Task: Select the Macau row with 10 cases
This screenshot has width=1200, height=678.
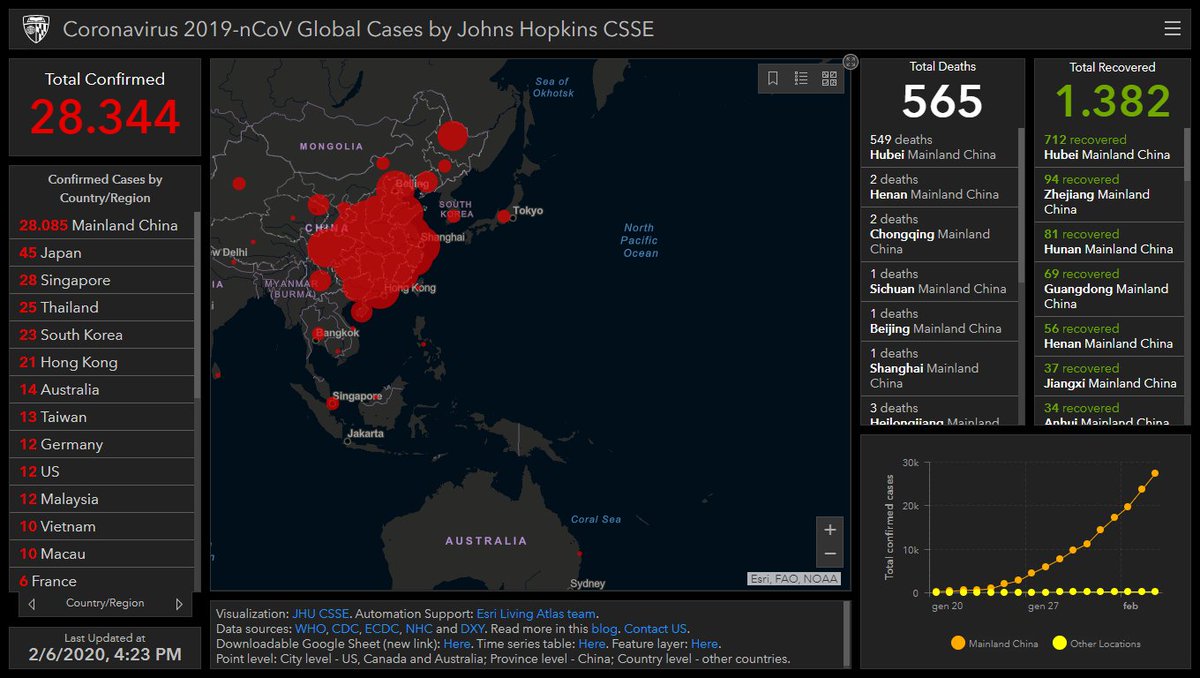Action: point(102,553)
